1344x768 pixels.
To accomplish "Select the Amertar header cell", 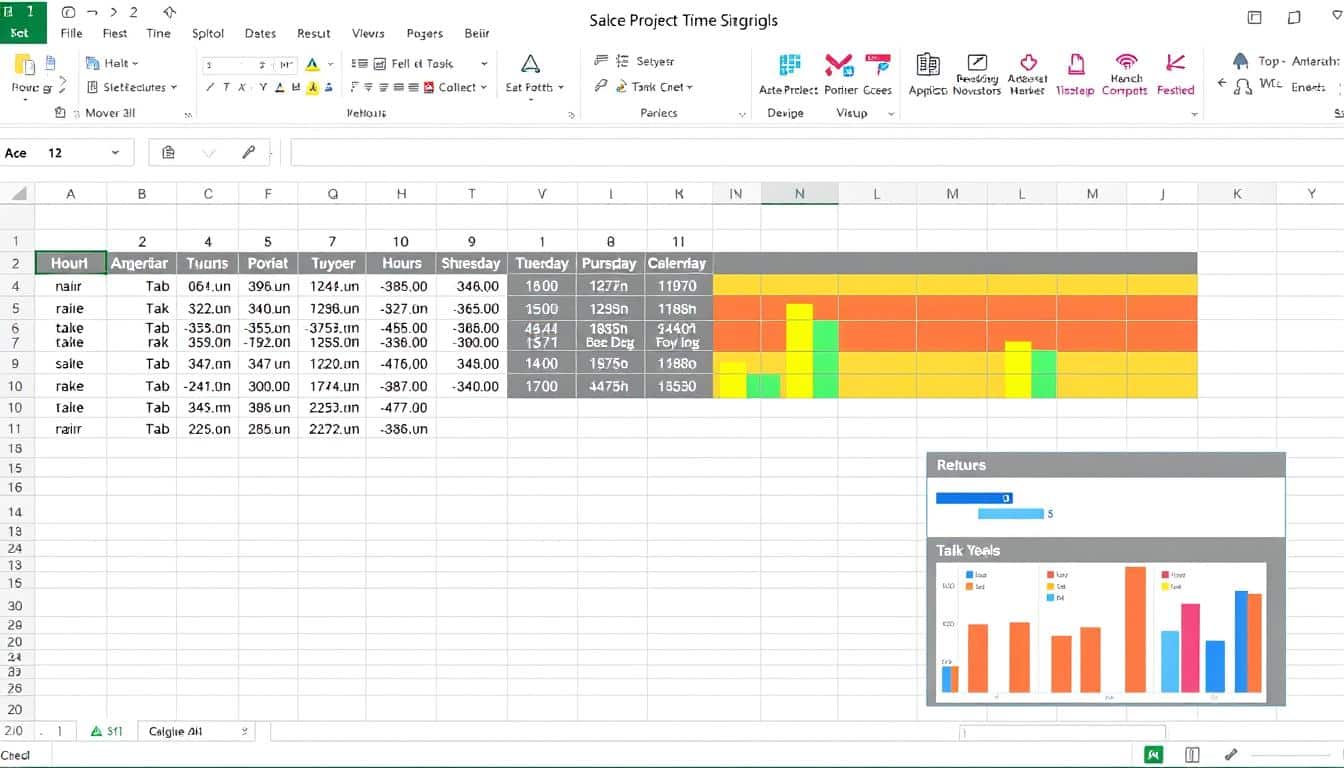I will [142, 263].
